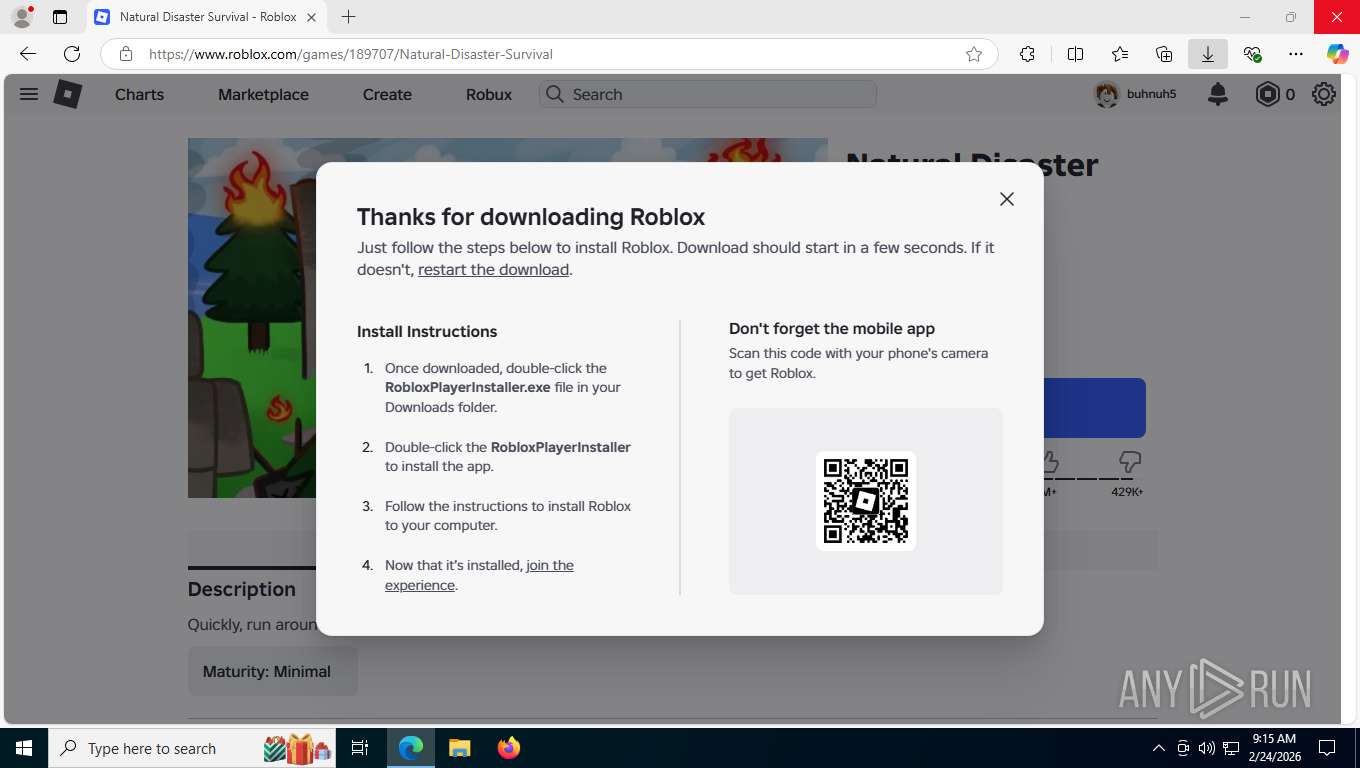1360x768 pixels.
Task: Open the Edge profile icon
Action: click(21, 17)
